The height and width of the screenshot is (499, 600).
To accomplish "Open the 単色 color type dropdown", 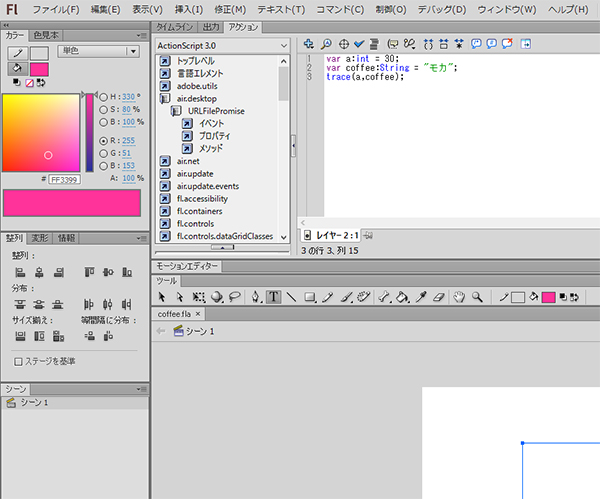I will click(x=98, y=51).
